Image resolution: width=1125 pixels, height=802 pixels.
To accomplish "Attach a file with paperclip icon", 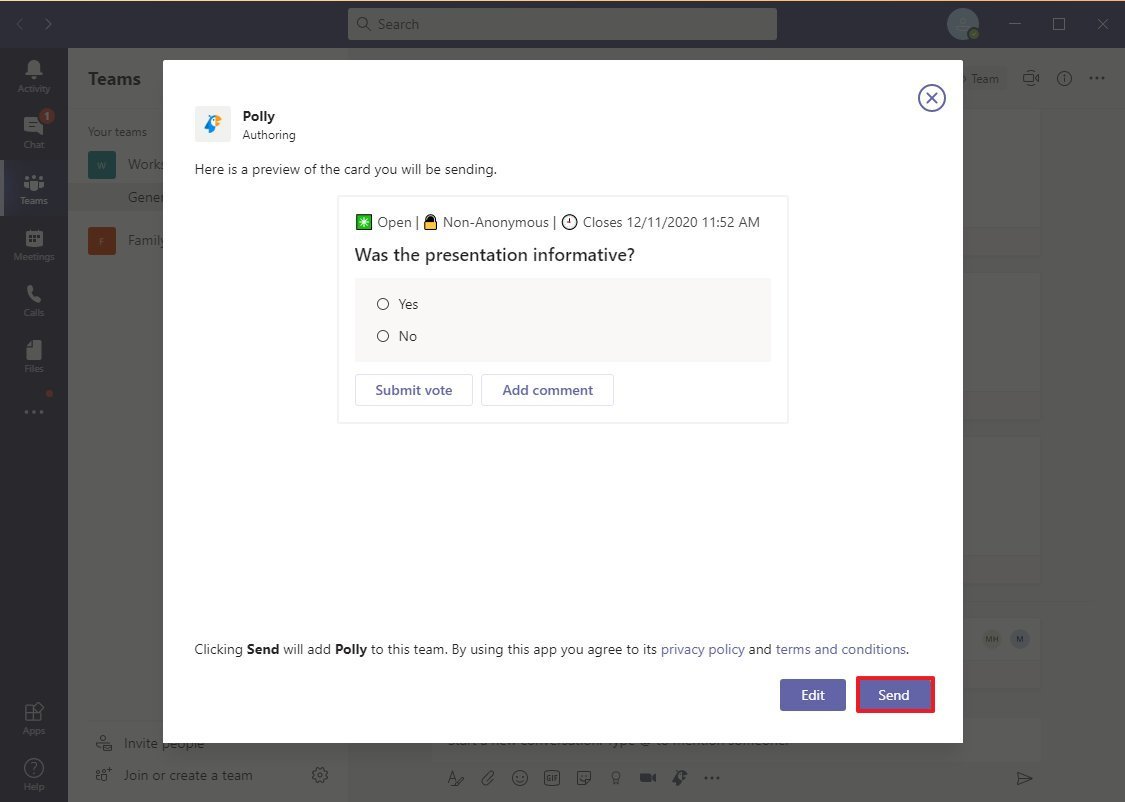I will click(488, 778).
